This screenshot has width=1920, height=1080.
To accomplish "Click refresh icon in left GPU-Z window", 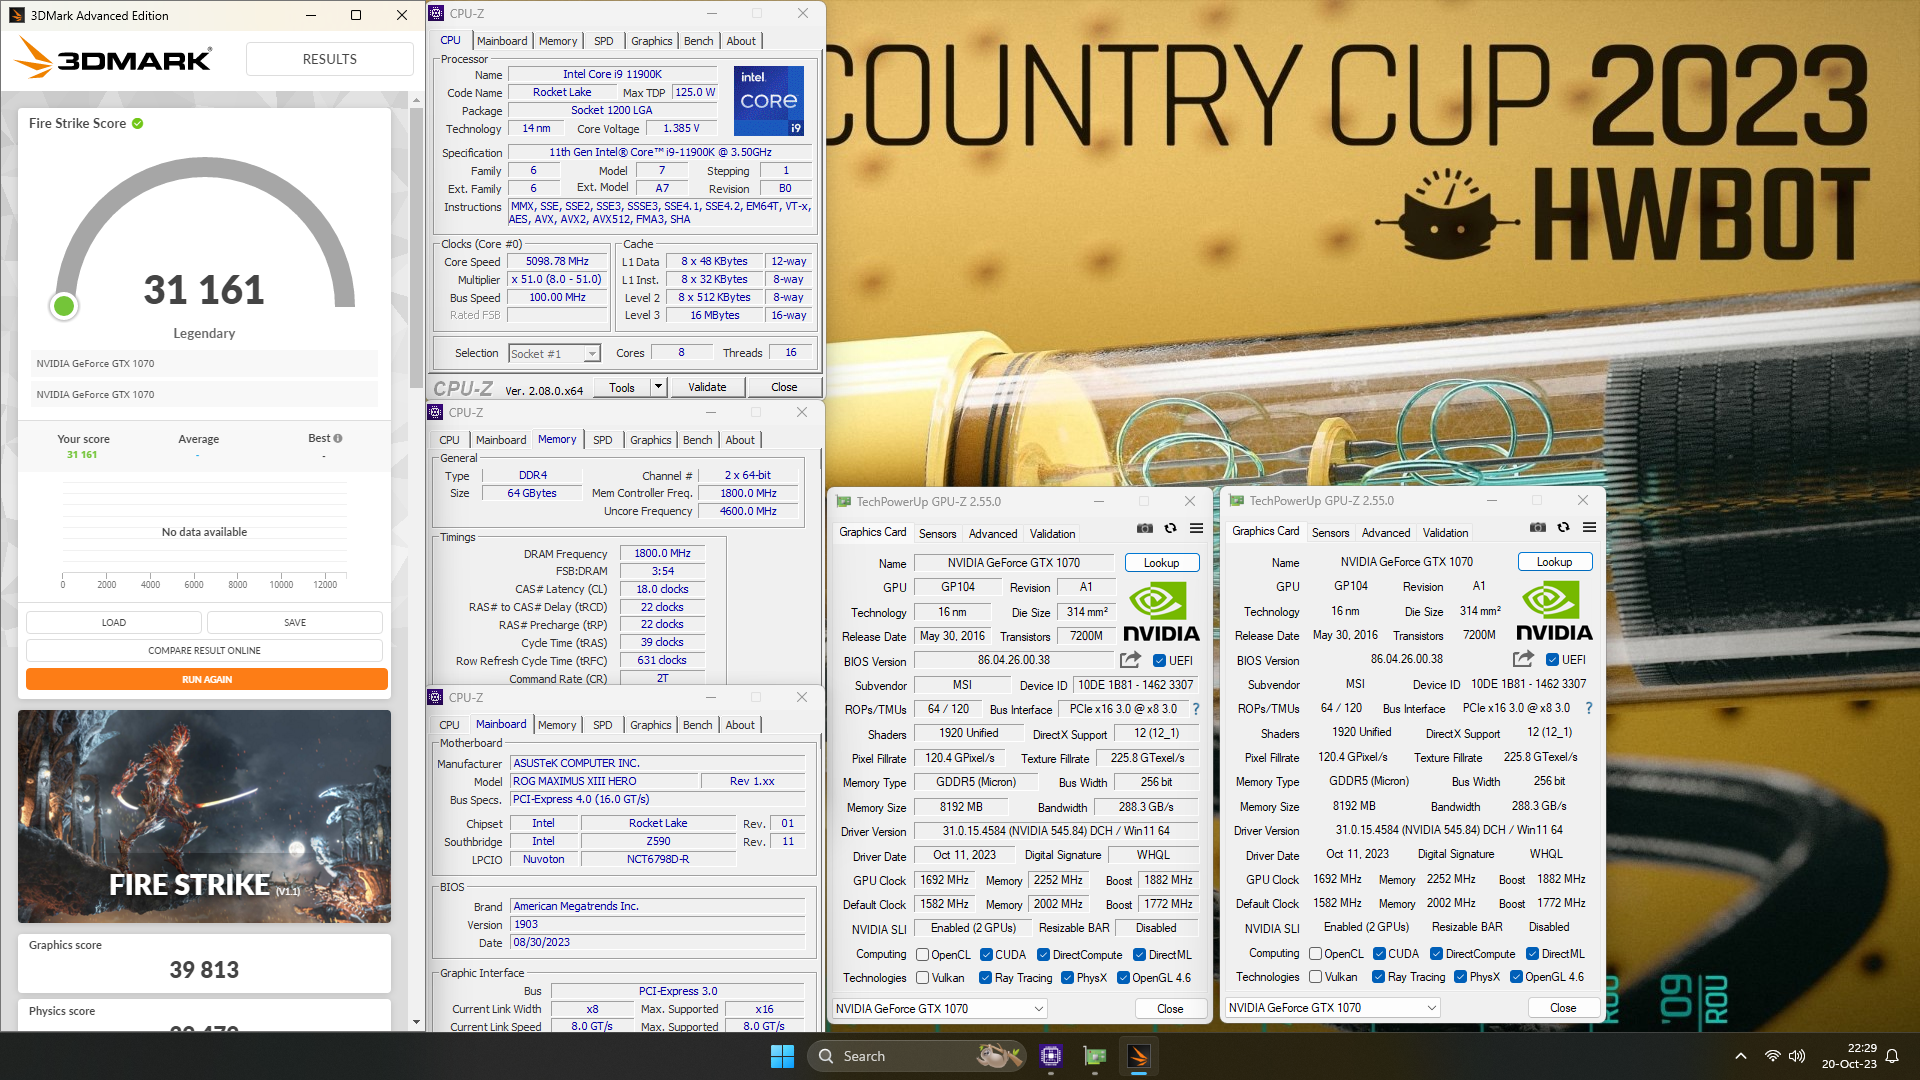I will coord(1170,528).
